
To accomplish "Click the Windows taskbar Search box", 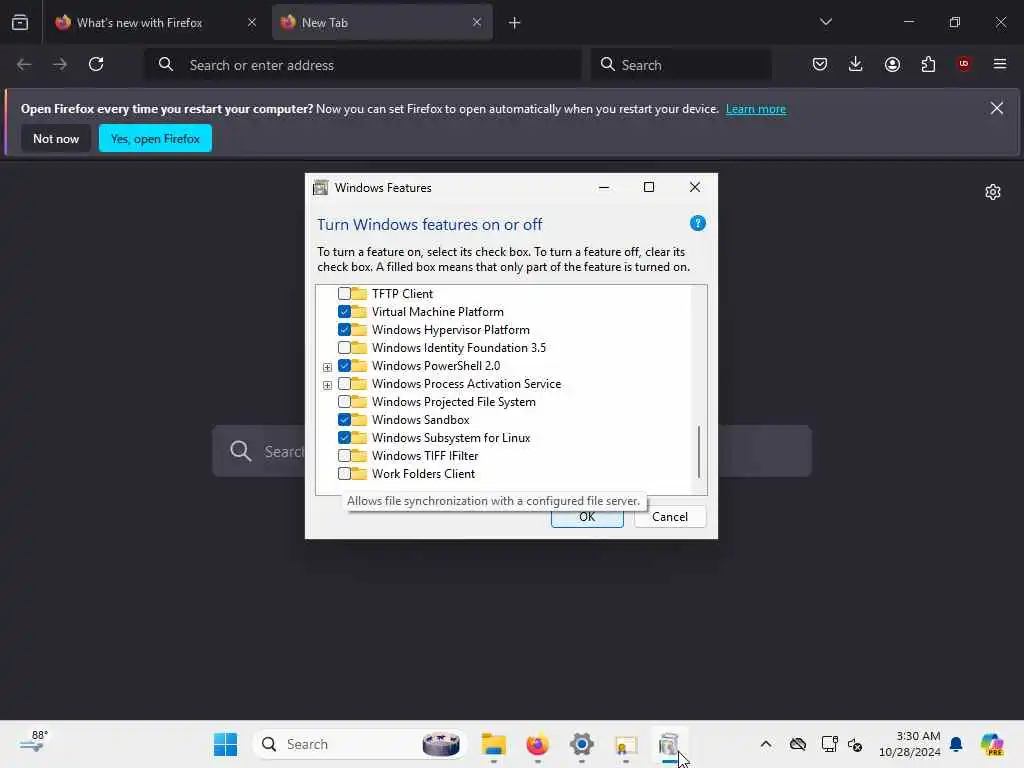I will (360, 744).
